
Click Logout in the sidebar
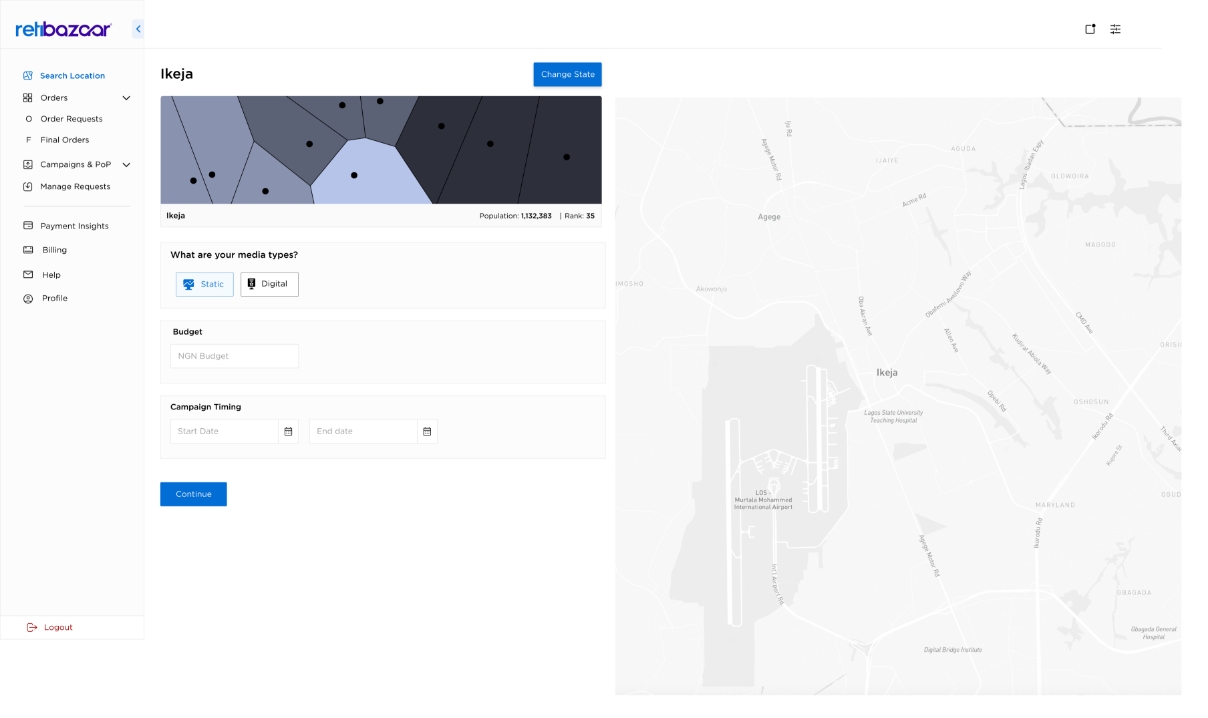point(58,627)
